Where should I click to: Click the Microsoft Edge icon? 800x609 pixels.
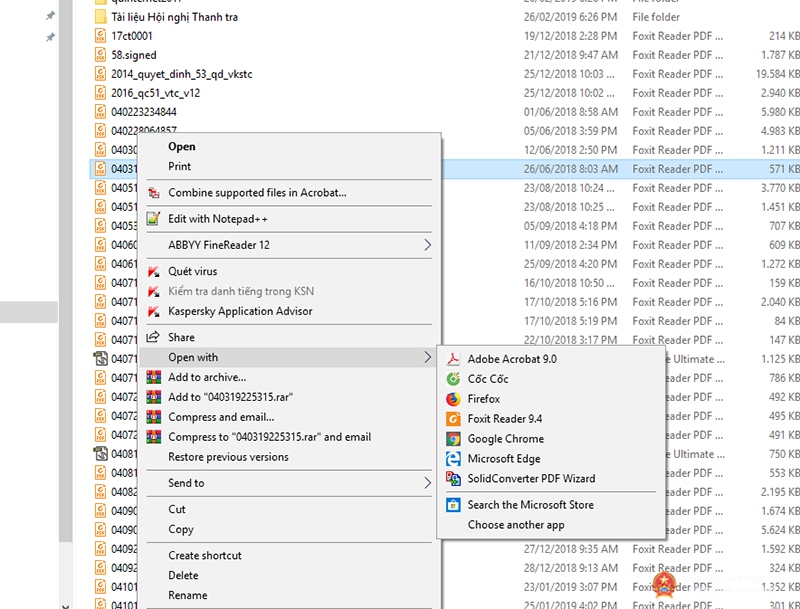pos(453,459)
